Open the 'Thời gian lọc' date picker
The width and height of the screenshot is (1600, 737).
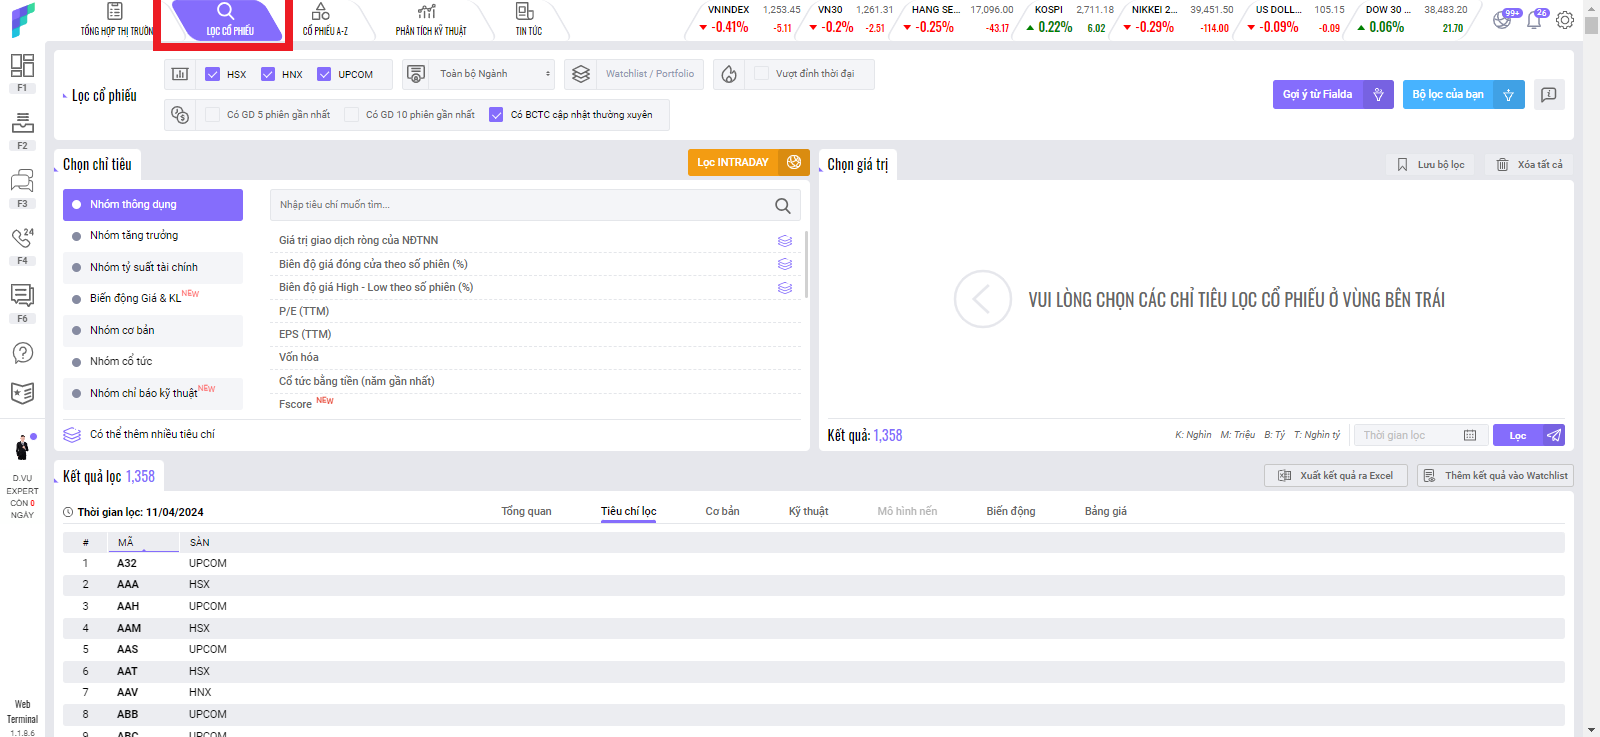coord(1419,435)
